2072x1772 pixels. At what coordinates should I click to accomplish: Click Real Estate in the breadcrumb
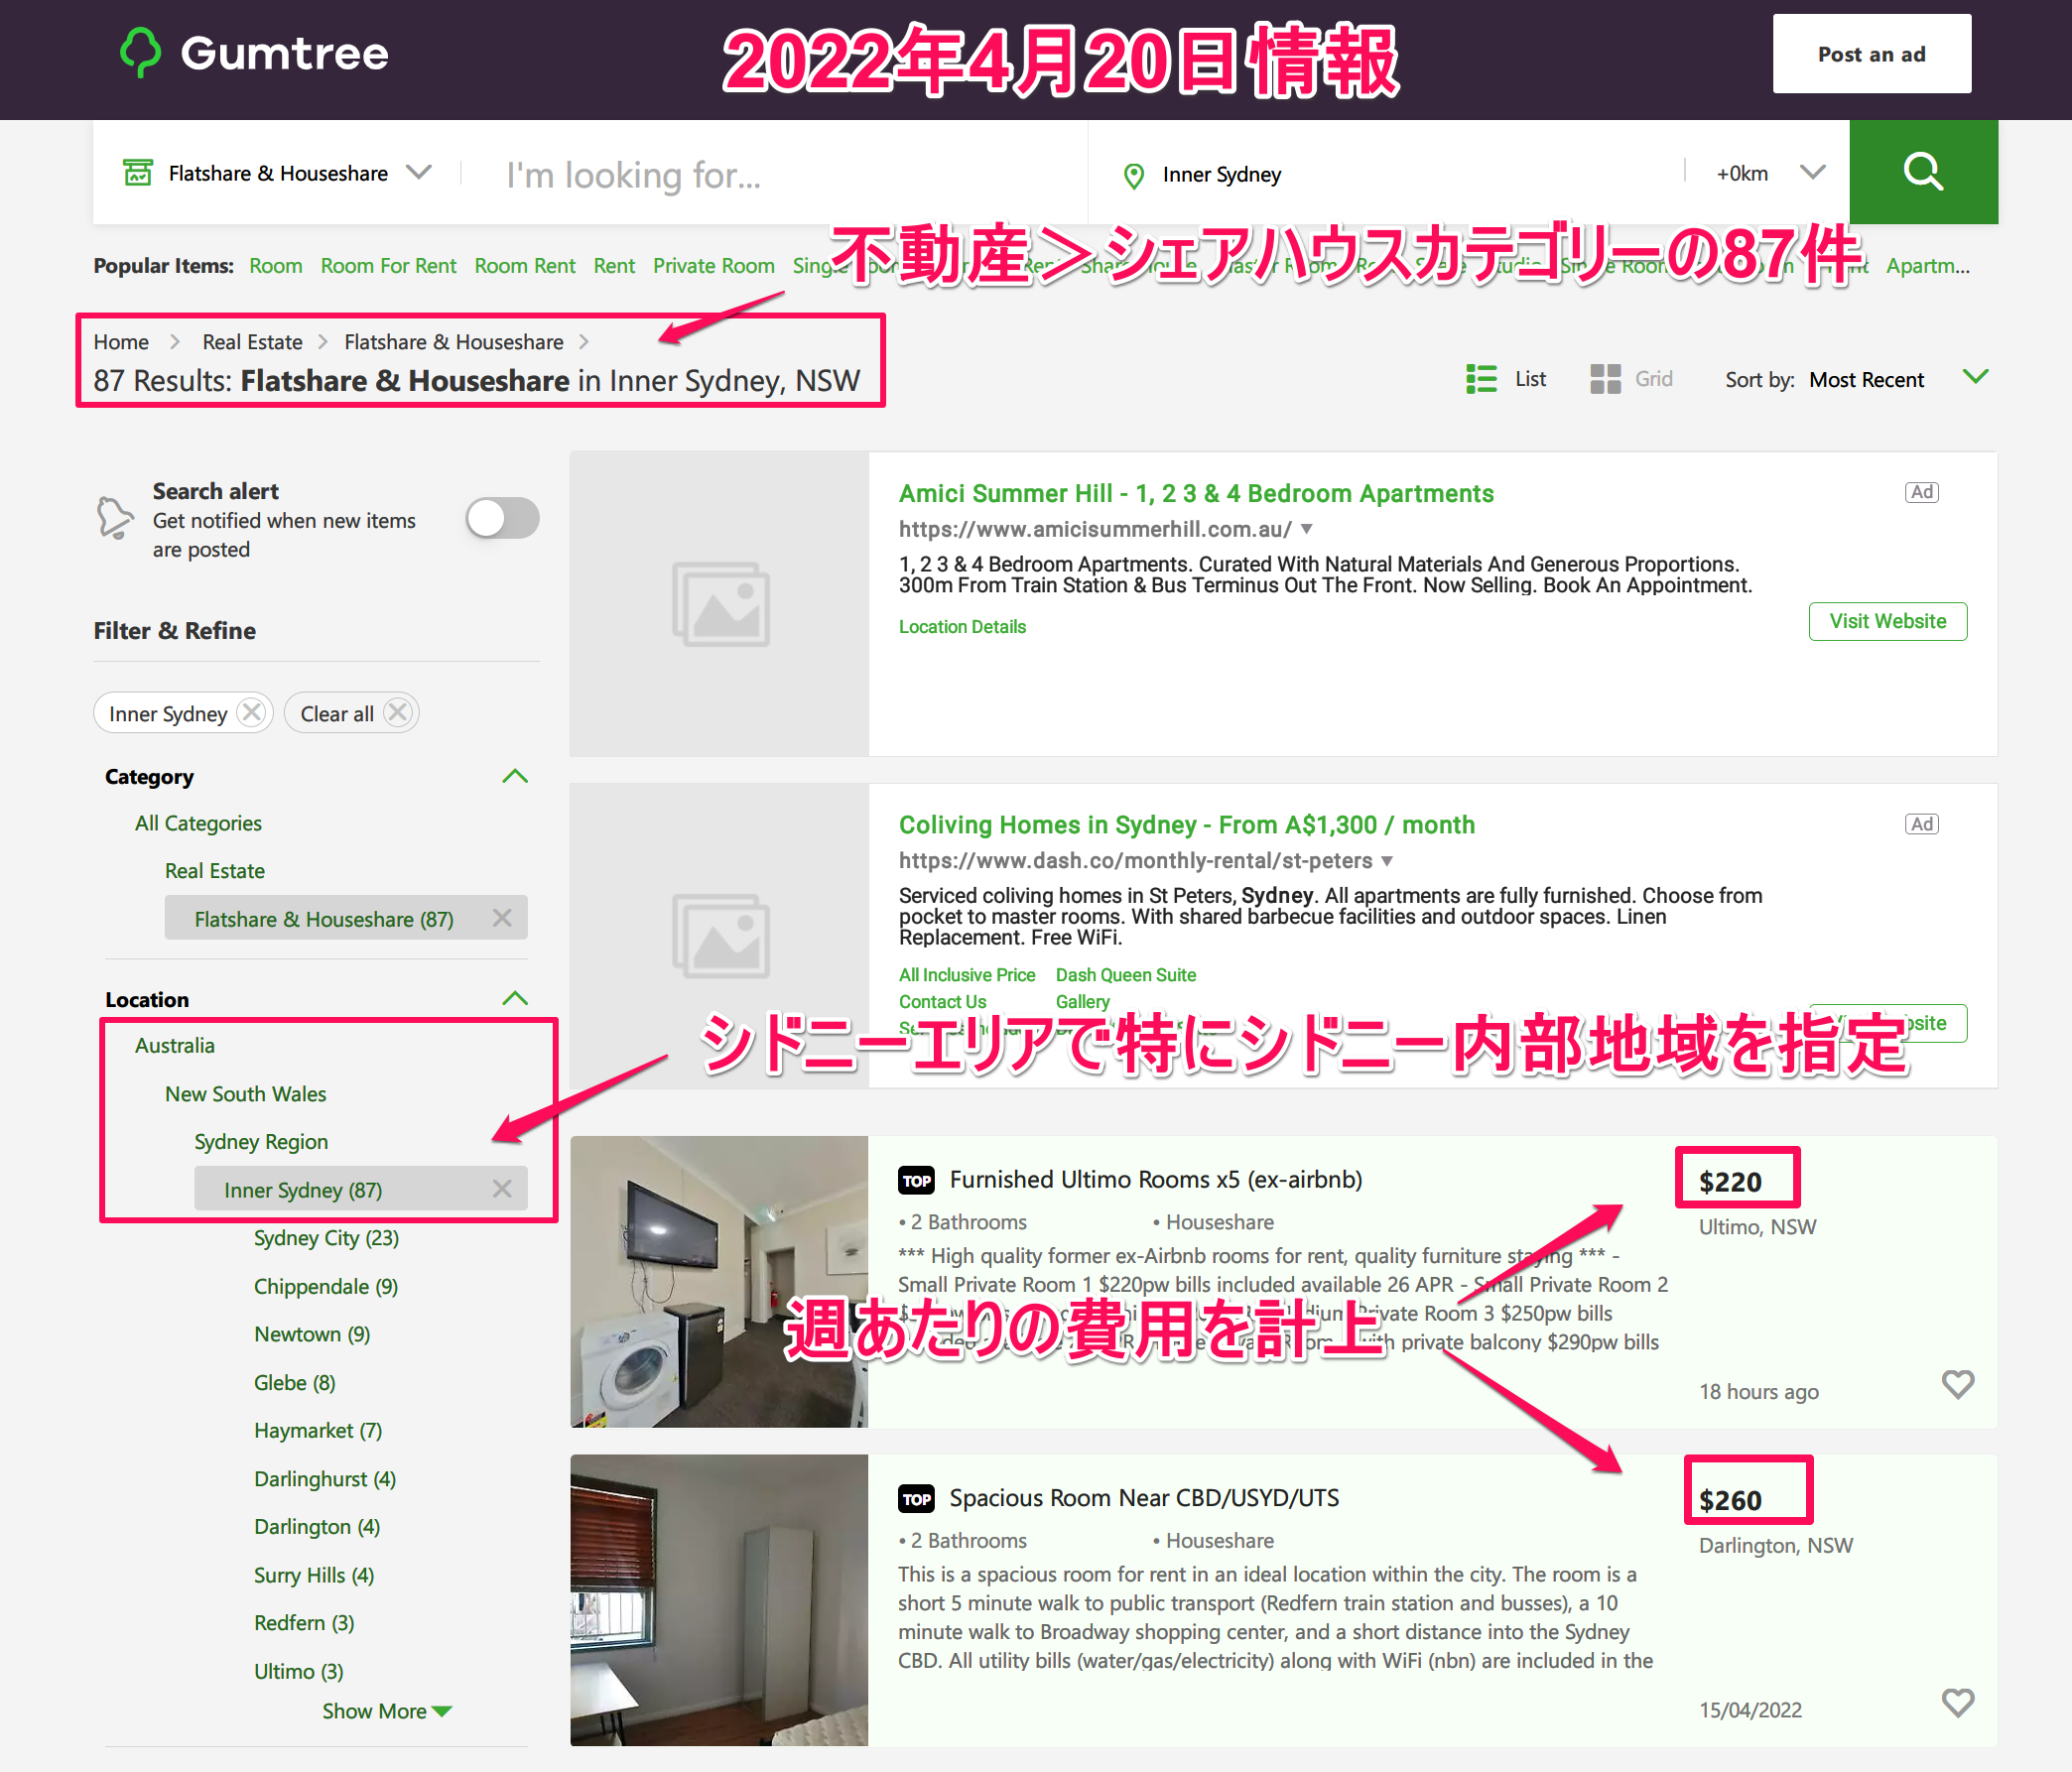tap(252, 342)
